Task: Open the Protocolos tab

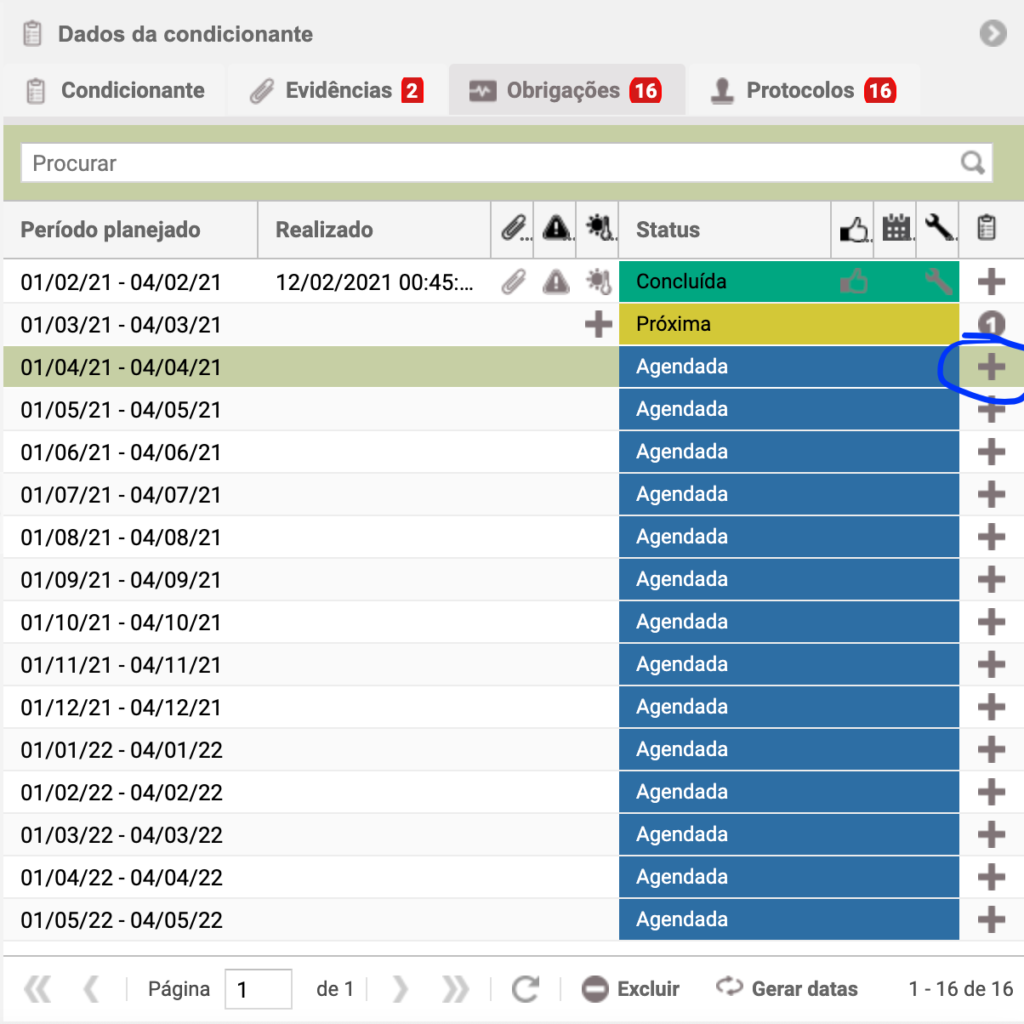Action: pos(804,90)
